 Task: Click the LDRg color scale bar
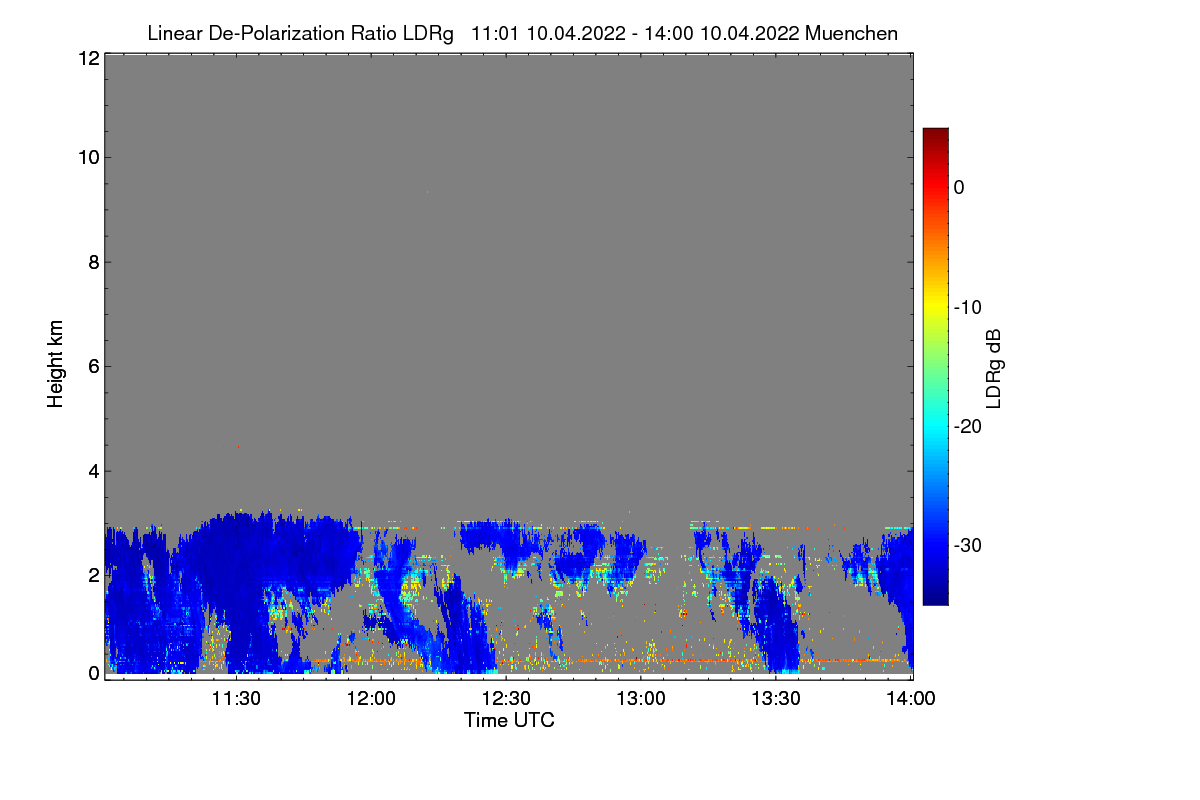(x=935, y=366)
